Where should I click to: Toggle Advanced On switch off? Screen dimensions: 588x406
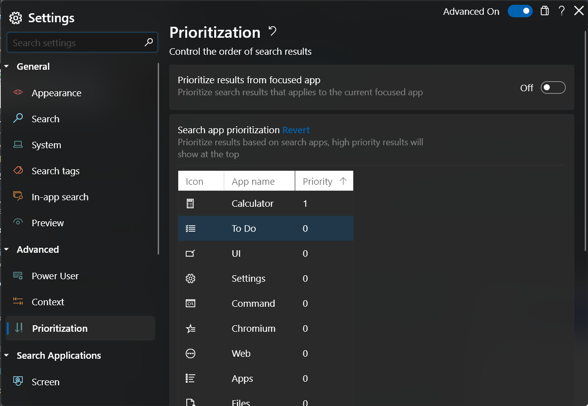point(520,11)
